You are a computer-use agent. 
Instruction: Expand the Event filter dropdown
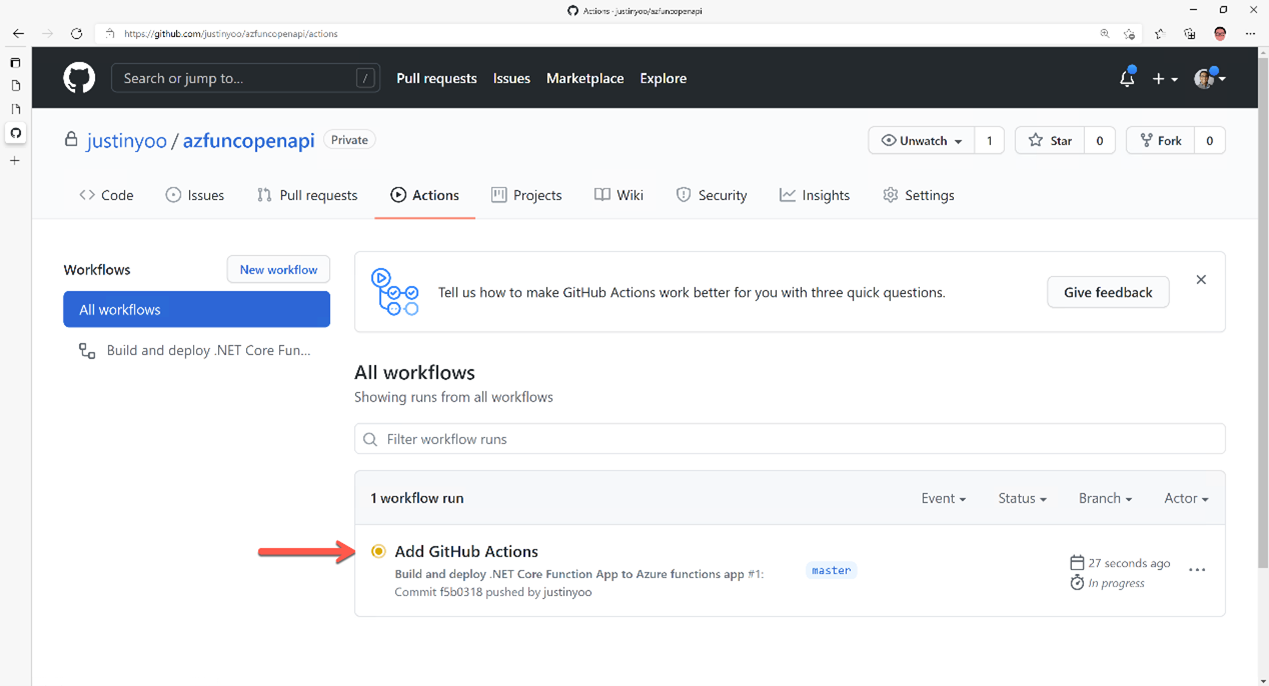pos(943,498)
